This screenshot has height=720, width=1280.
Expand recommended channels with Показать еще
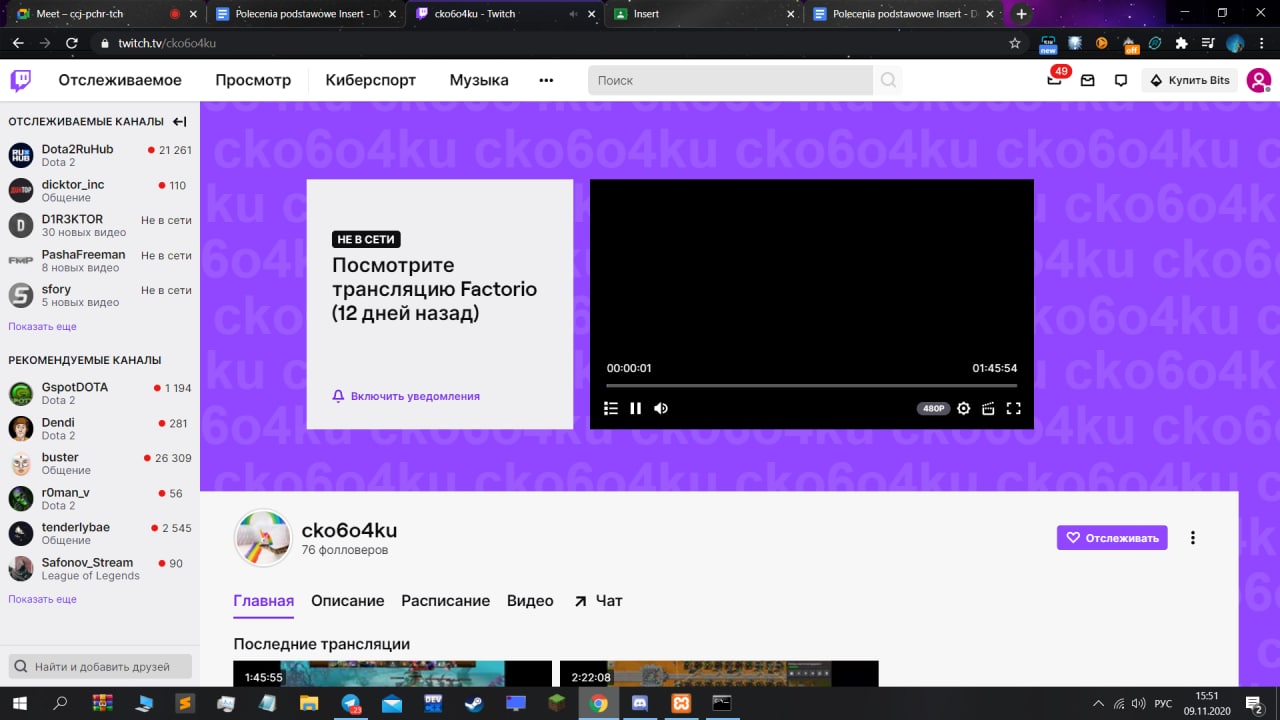click(x=42, y=599)
